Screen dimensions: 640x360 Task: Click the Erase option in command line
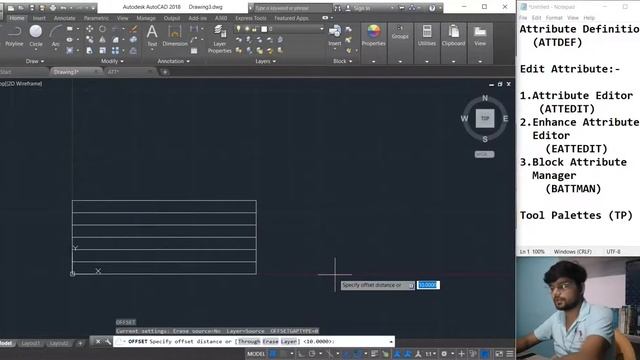tap(270, 342)
